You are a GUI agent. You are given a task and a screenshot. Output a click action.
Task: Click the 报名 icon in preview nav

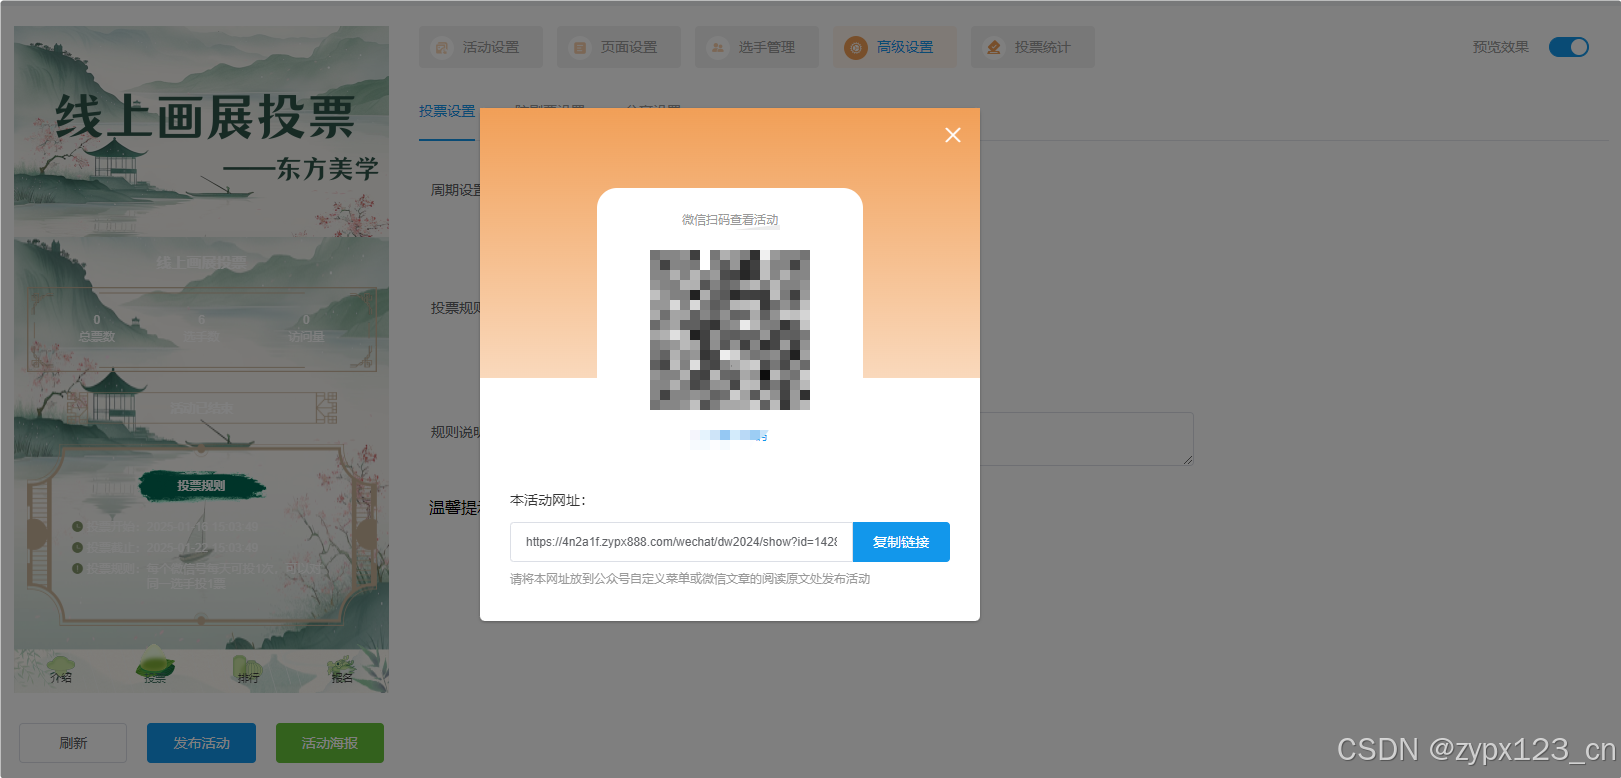(342, 668)
